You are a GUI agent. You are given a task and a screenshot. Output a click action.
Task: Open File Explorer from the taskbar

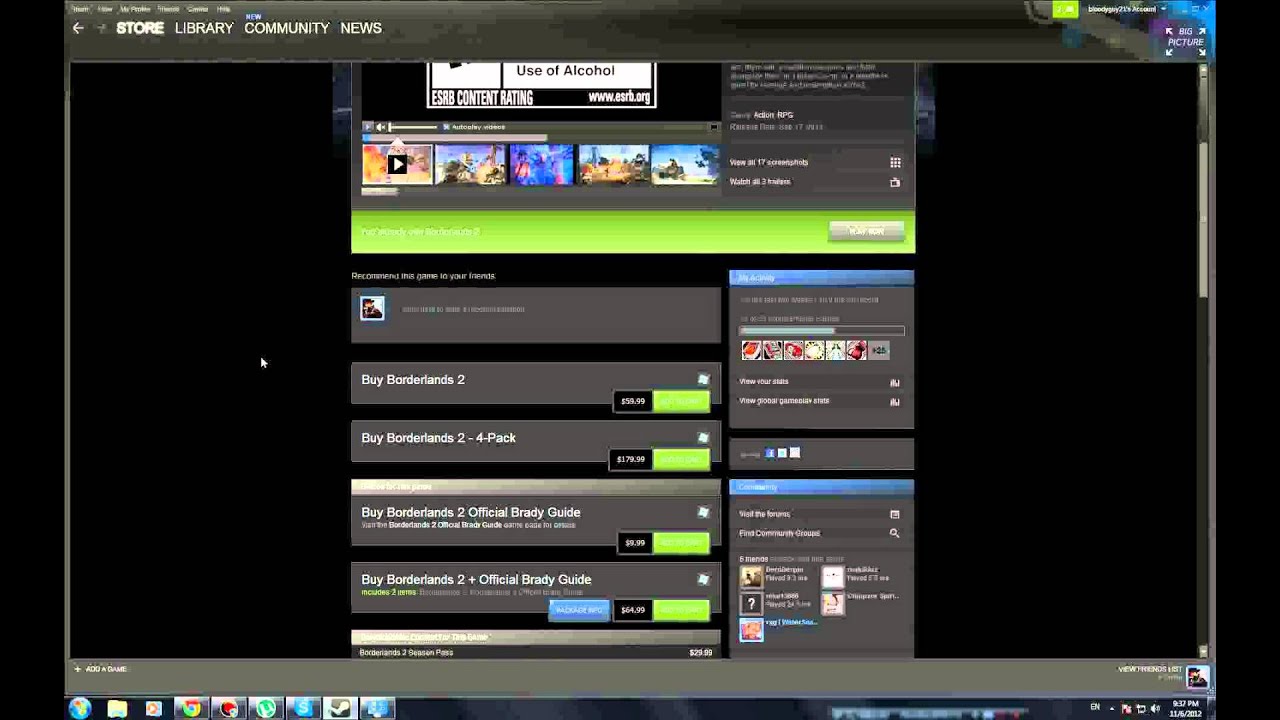pos(117,708)
